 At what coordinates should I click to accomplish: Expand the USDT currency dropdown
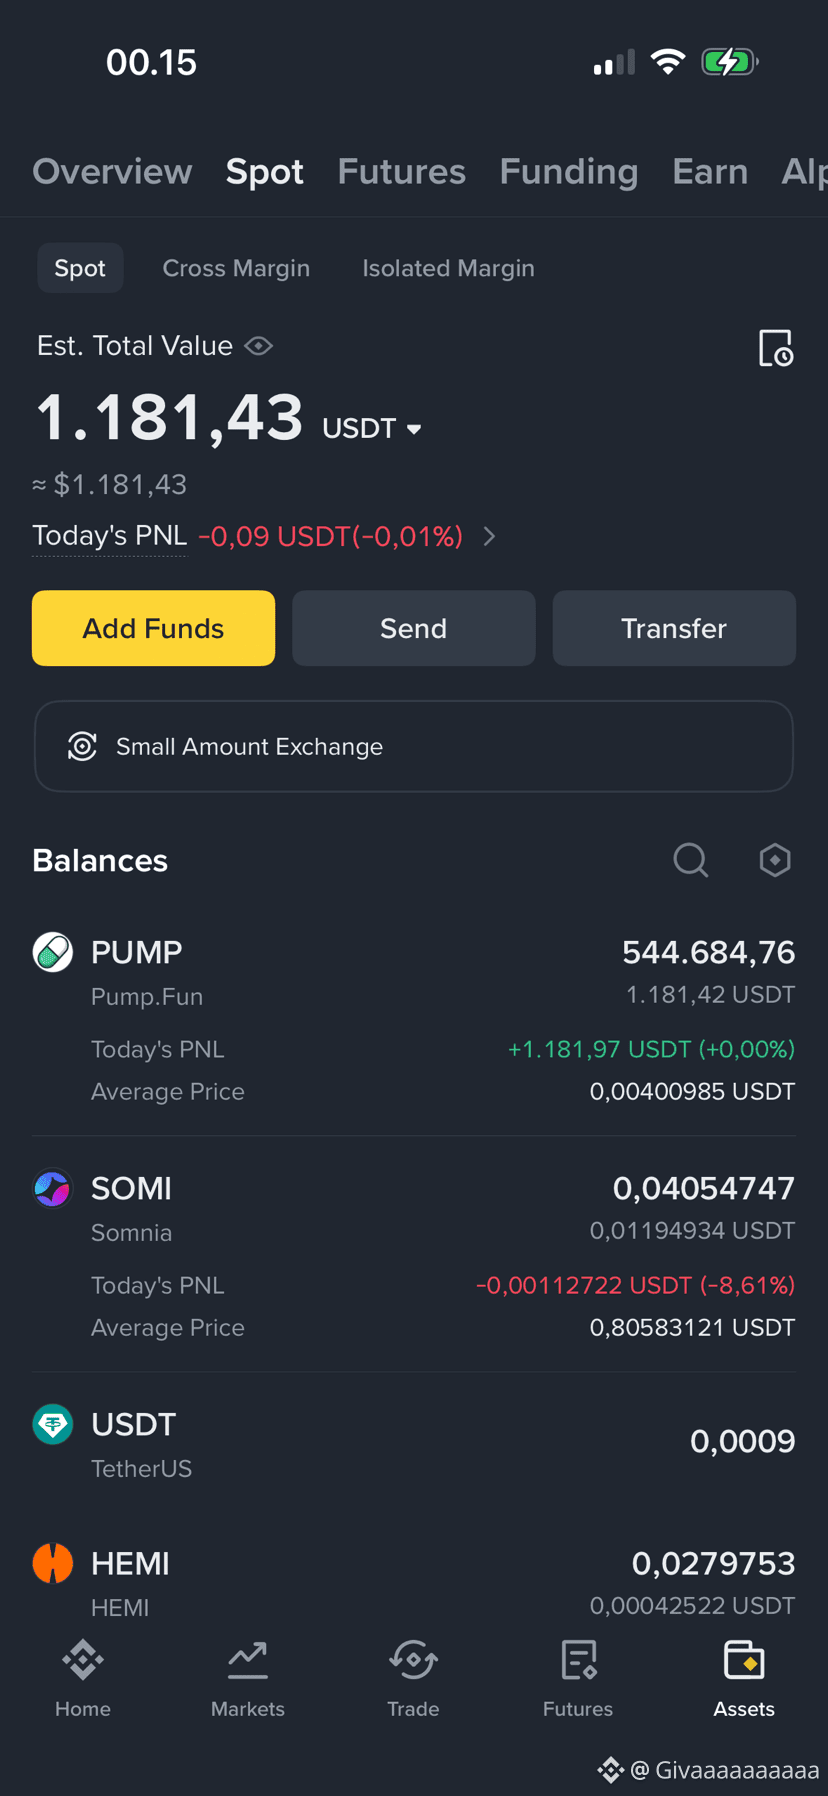point(372,429)
